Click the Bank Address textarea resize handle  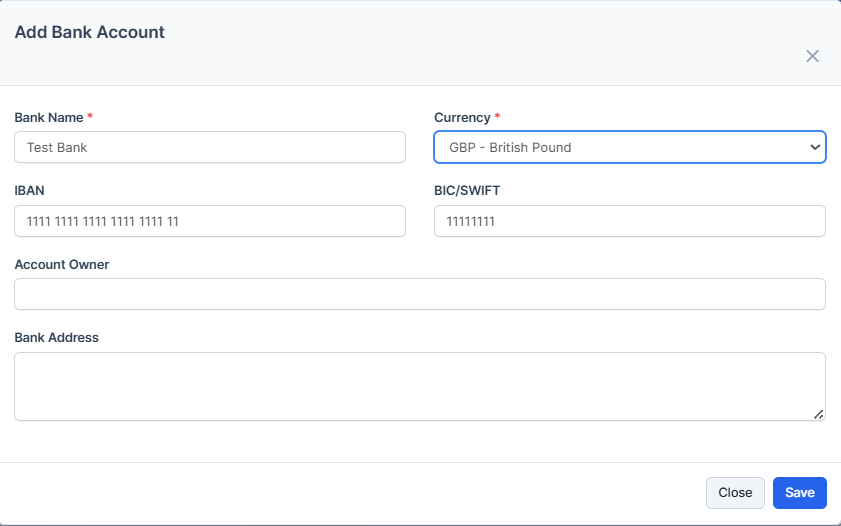[x=818, y=413]
